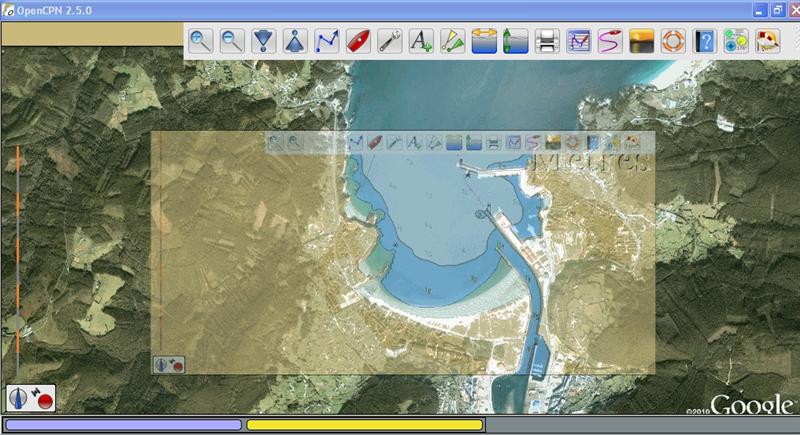Screen dimensions: 800x435
Task: Open About OpenCPN help book
Action: pyautogui.click(x=705, y=41)
